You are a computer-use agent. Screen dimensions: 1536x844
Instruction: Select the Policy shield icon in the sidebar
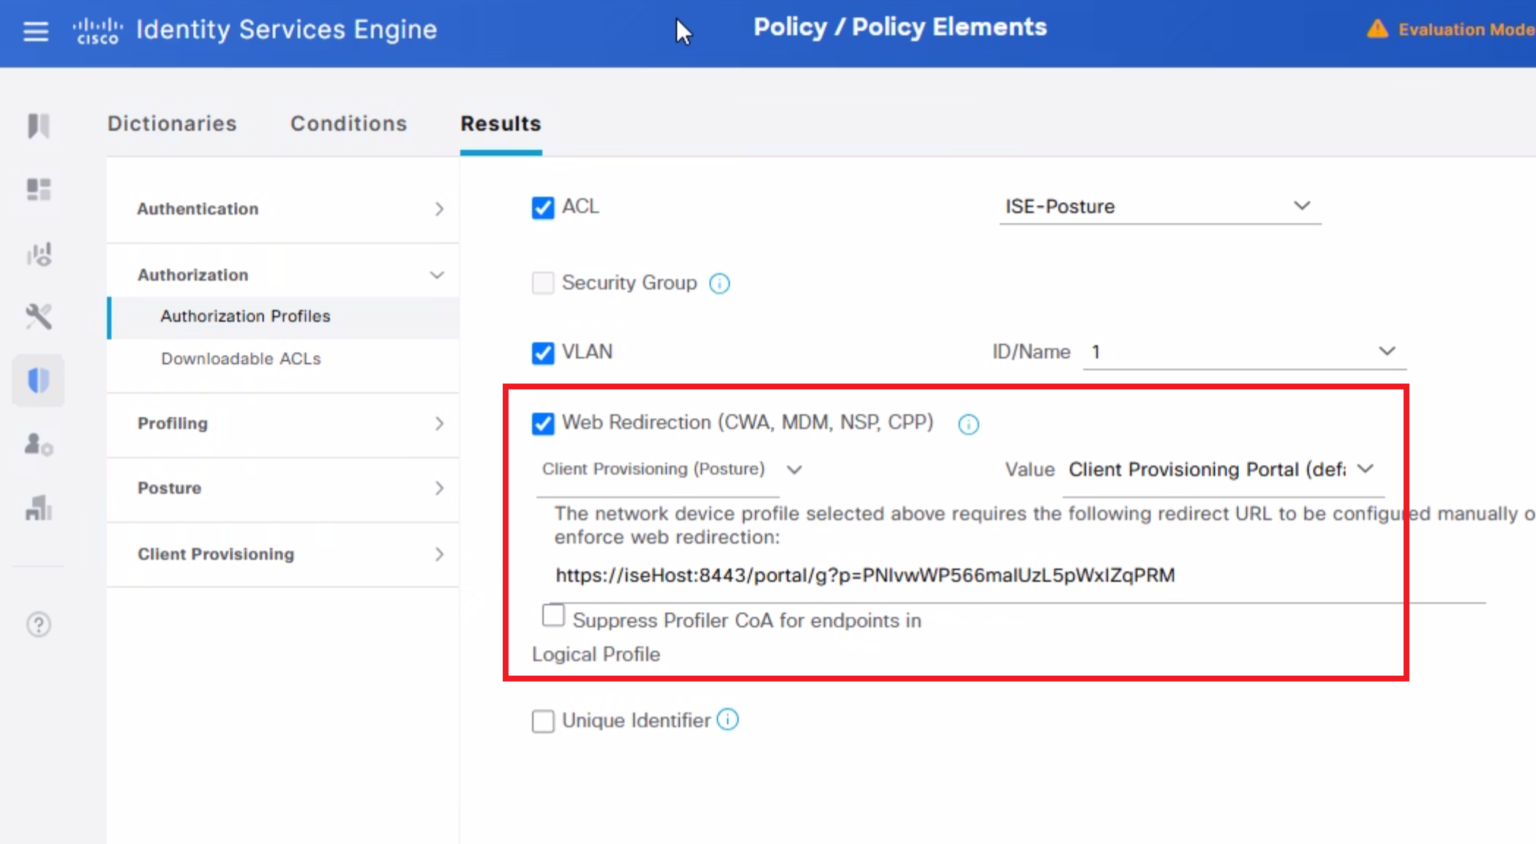tap(38, 380)
